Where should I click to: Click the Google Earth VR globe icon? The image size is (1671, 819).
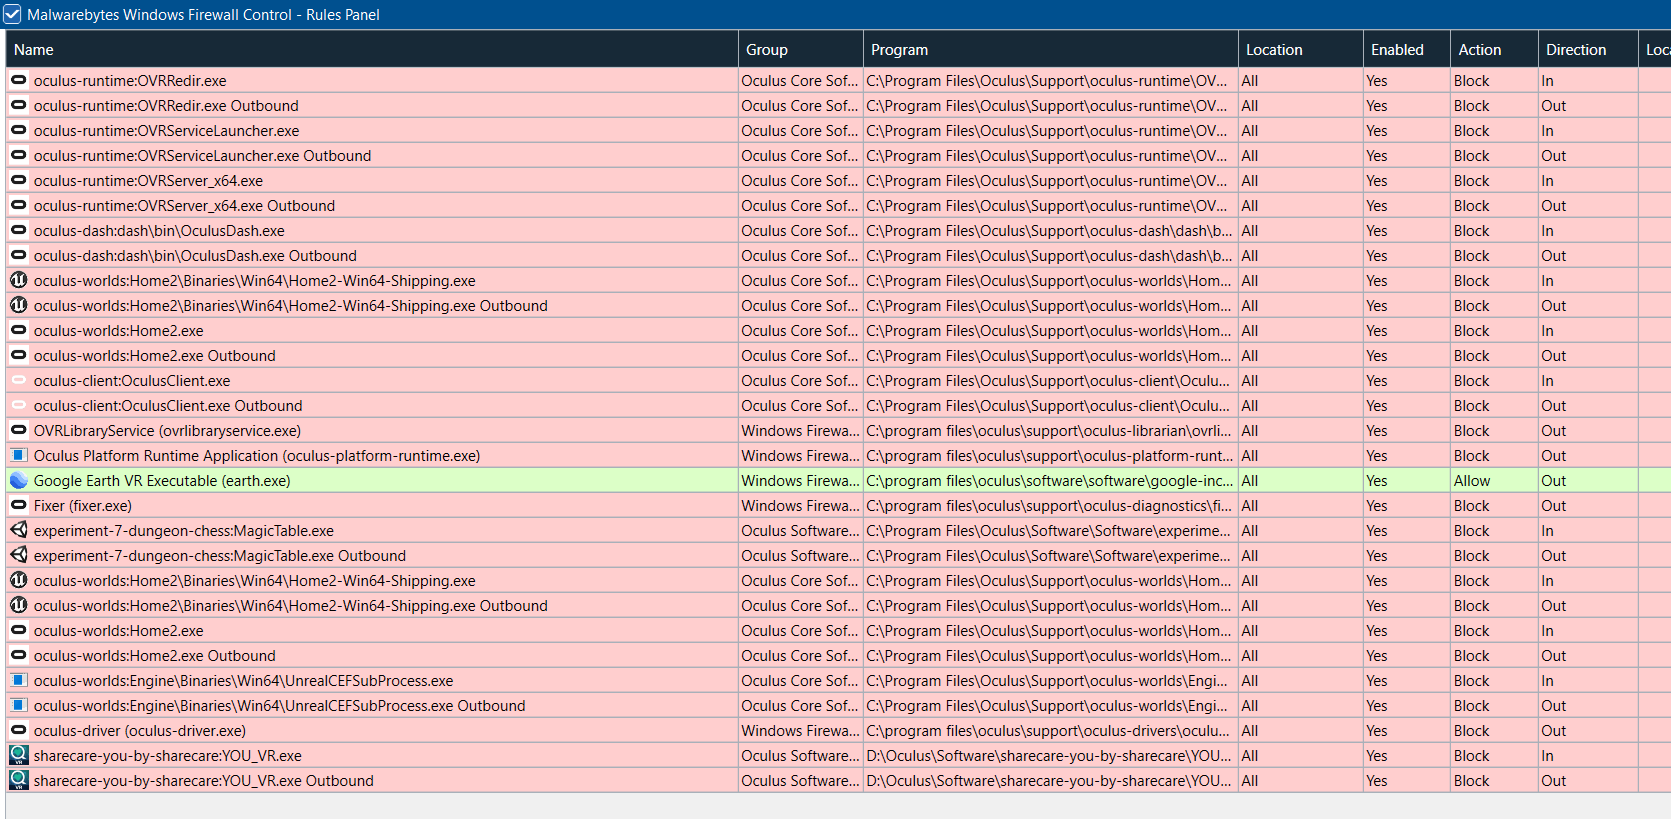(x=18, y=480)
